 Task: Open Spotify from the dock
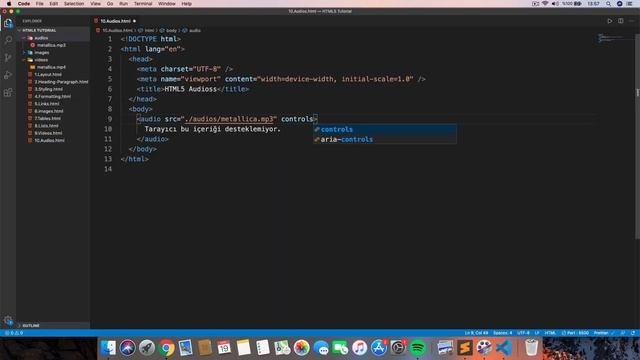pos(417,348)
